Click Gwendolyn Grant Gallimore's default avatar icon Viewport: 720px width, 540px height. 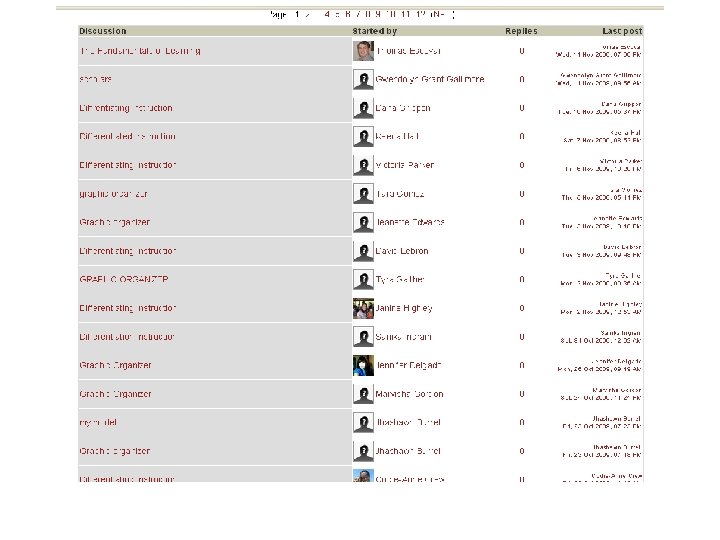coord(363,79)
